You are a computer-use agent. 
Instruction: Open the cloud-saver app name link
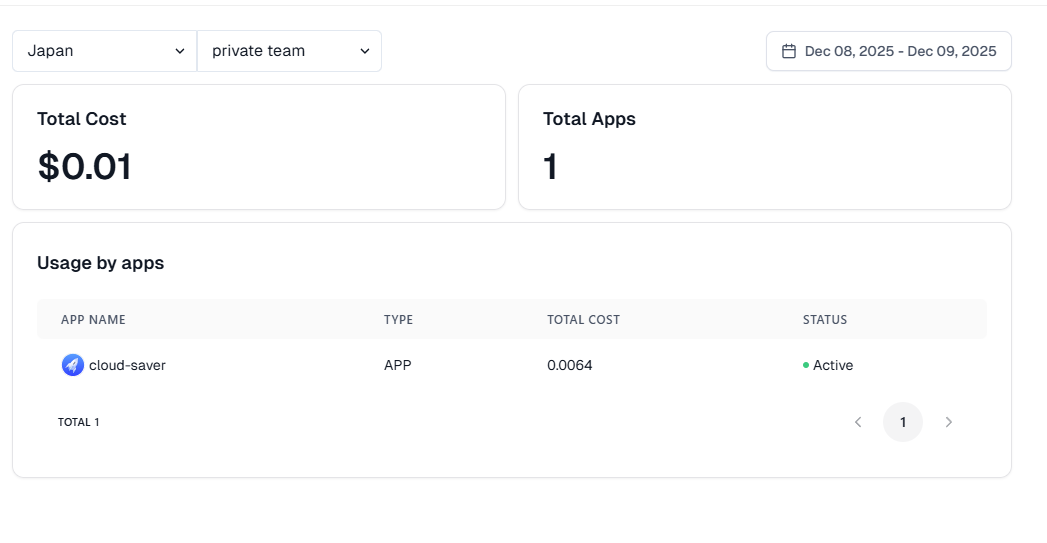[127, 365]
